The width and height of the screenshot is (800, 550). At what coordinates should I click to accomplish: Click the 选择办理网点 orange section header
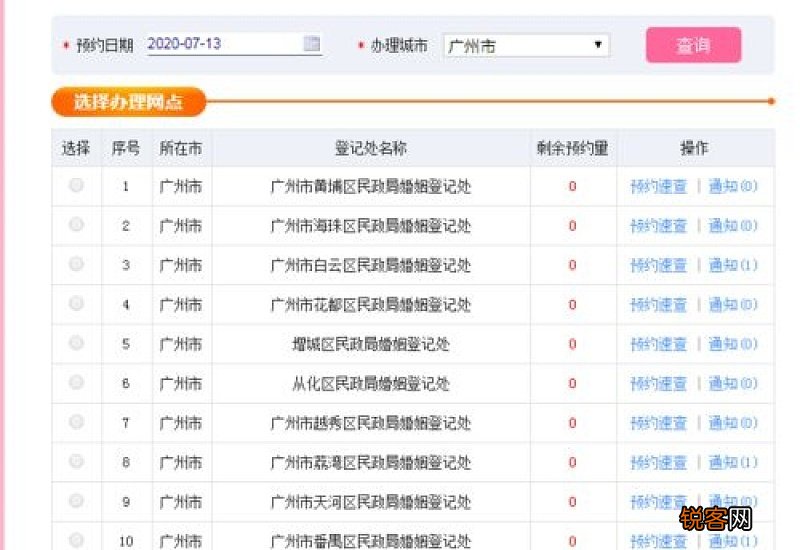(x=129, y=102)
